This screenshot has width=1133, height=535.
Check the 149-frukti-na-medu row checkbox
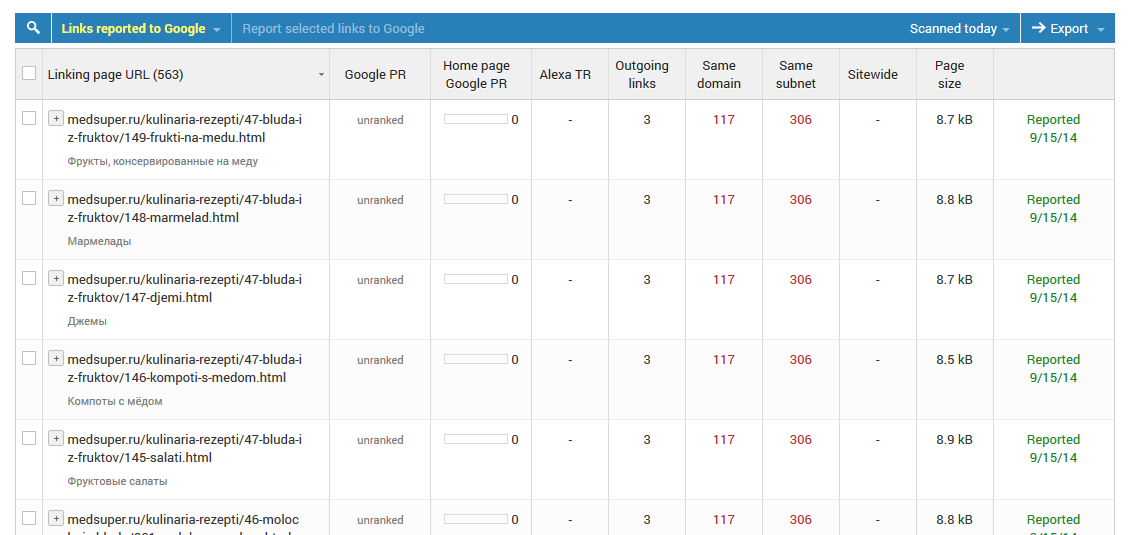point(29,118)
